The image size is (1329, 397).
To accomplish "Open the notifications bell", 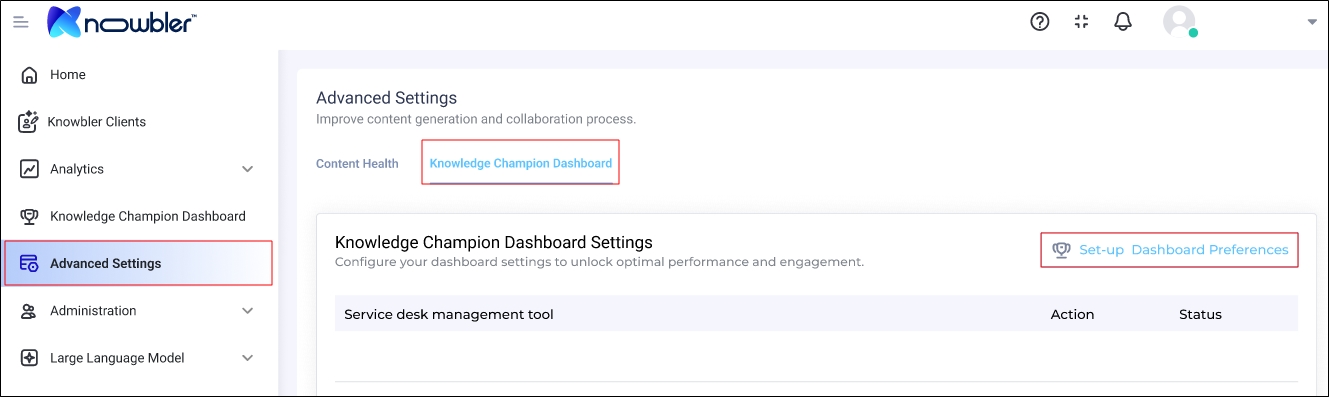I will (x=1122, y=22).
